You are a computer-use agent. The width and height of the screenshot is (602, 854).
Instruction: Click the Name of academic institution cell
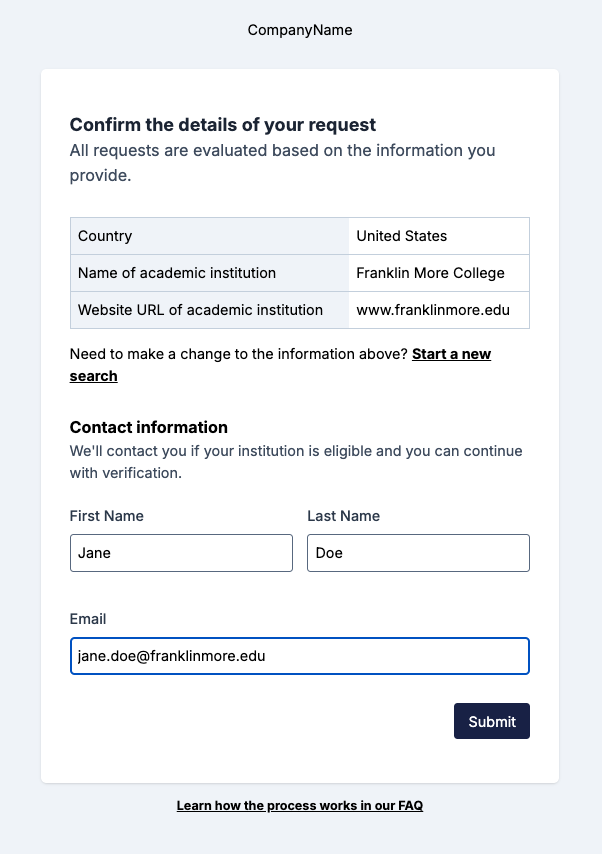[177, 273]
